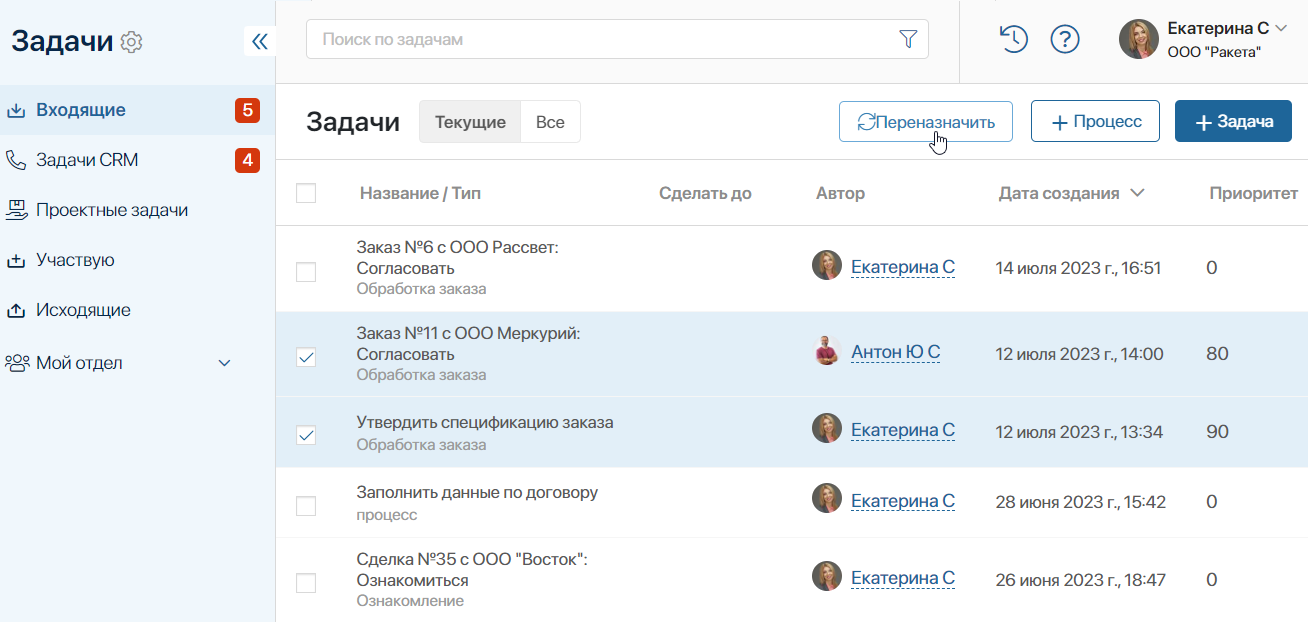The height and width of the screenshot is (622, 1308).
Task: Open Екатерина С link in Заказ №6 row
Action: click(903, 267)
